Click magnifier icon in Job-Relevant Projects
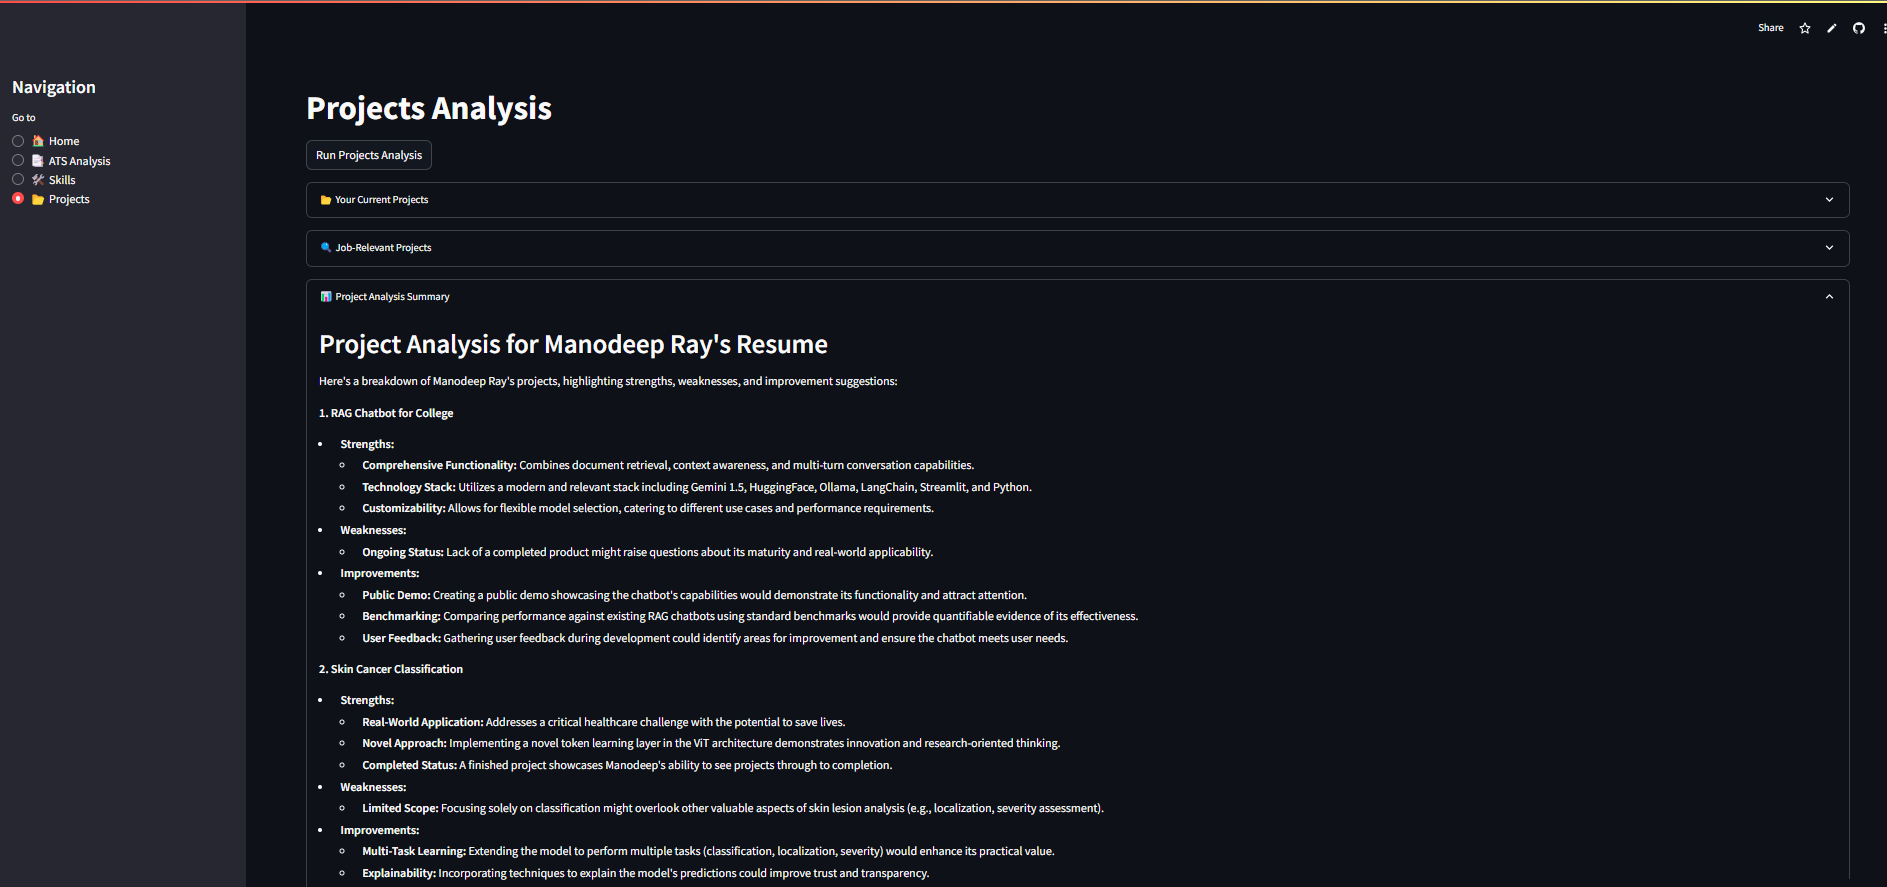This screenshot has height=887, width=1887. pos(326,248)
